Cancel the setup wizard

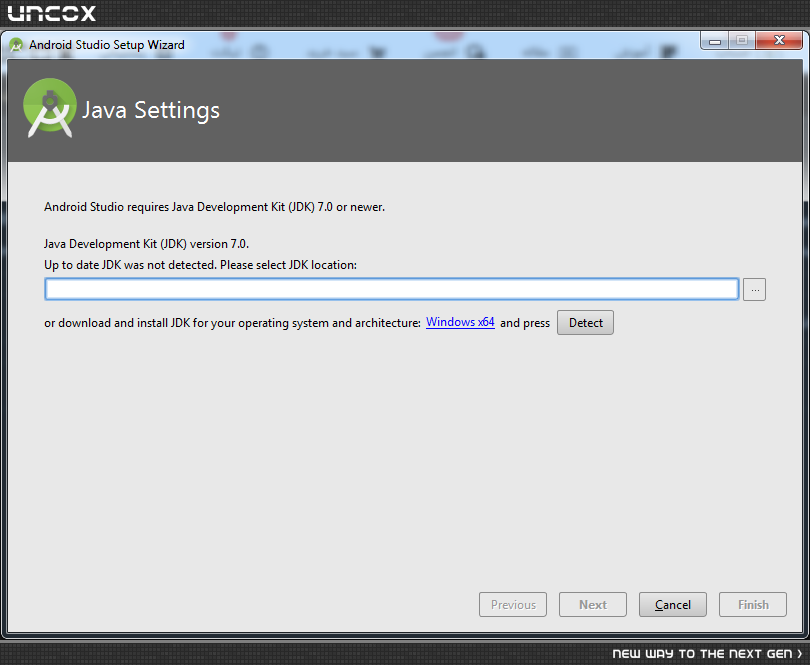(673, 605)
